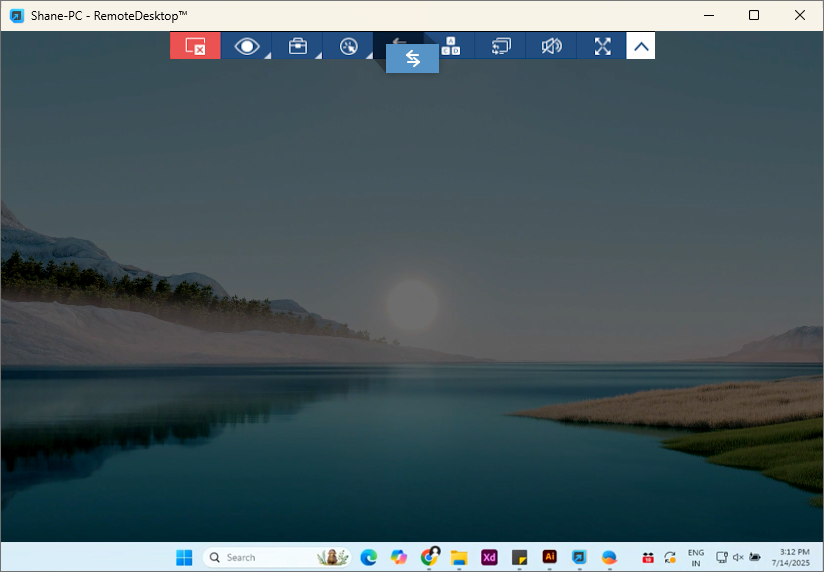The height and width of the screenshot is (572, 824).
Task: Open Adobe XD from the taskbar
Action: 489,557
